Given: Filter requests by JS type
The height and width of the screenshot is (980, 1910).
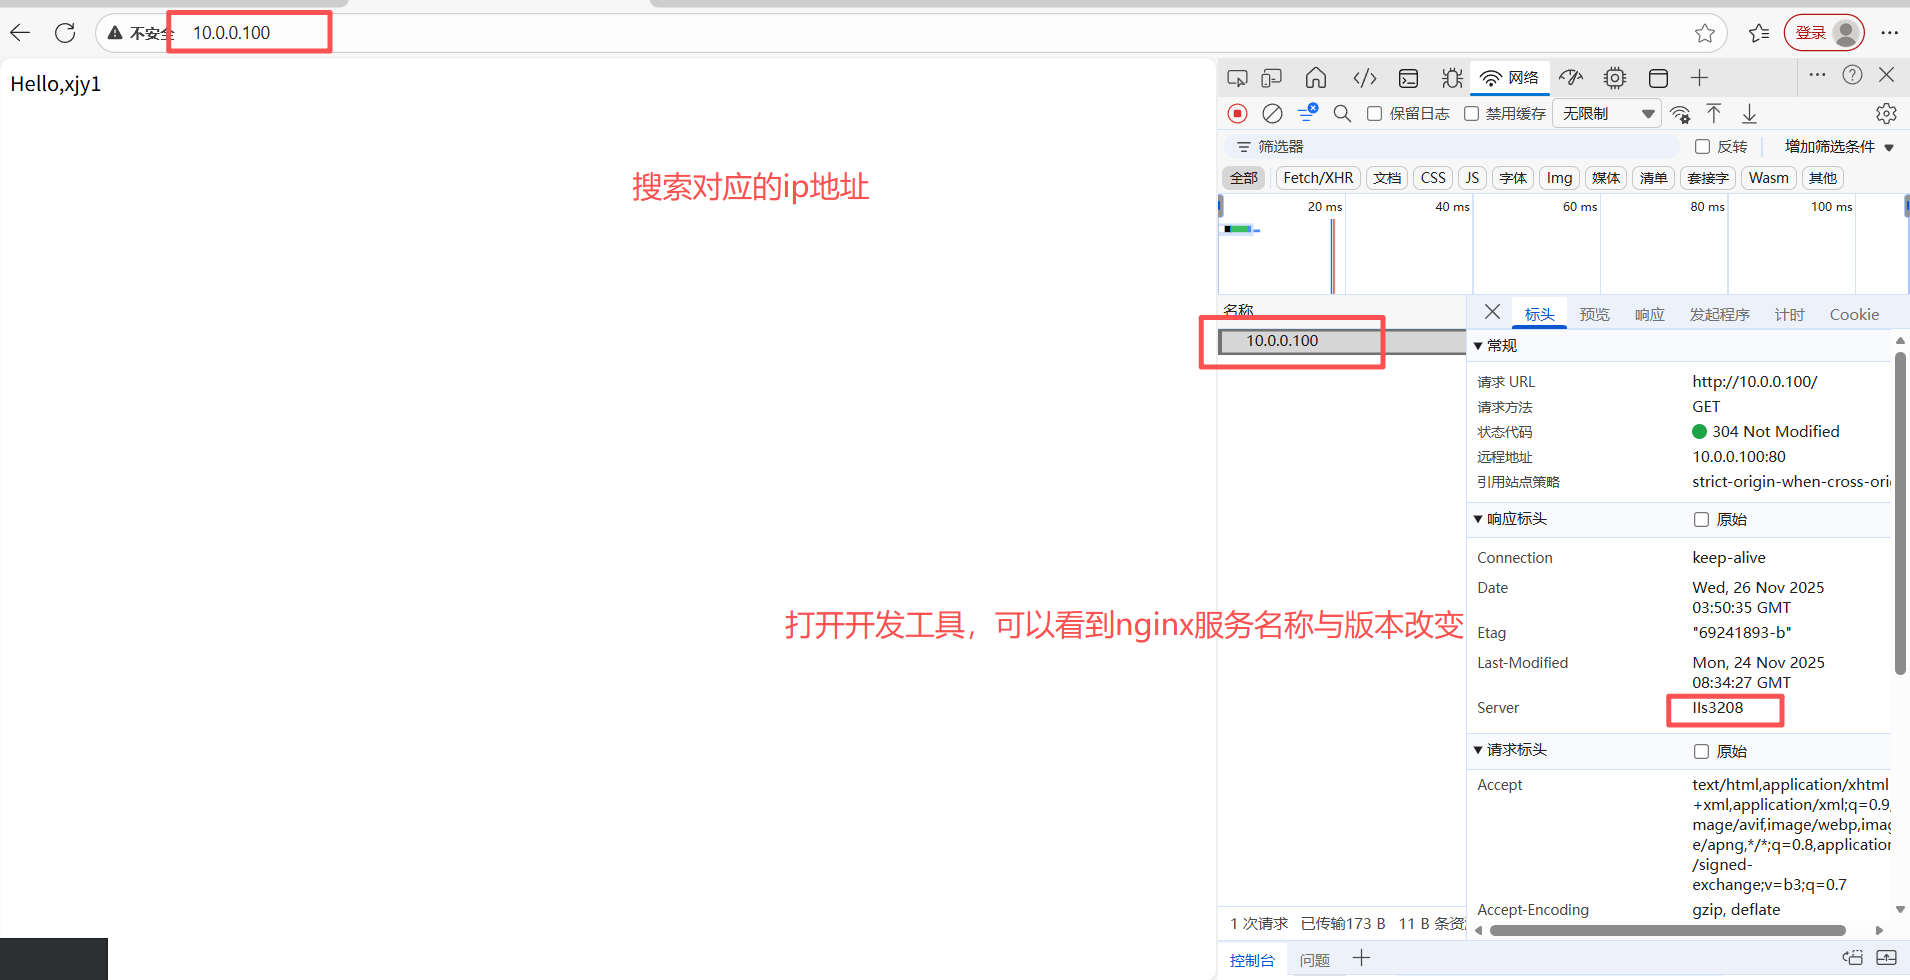Looking at the screenshot, I should (x=1472, y=178).
